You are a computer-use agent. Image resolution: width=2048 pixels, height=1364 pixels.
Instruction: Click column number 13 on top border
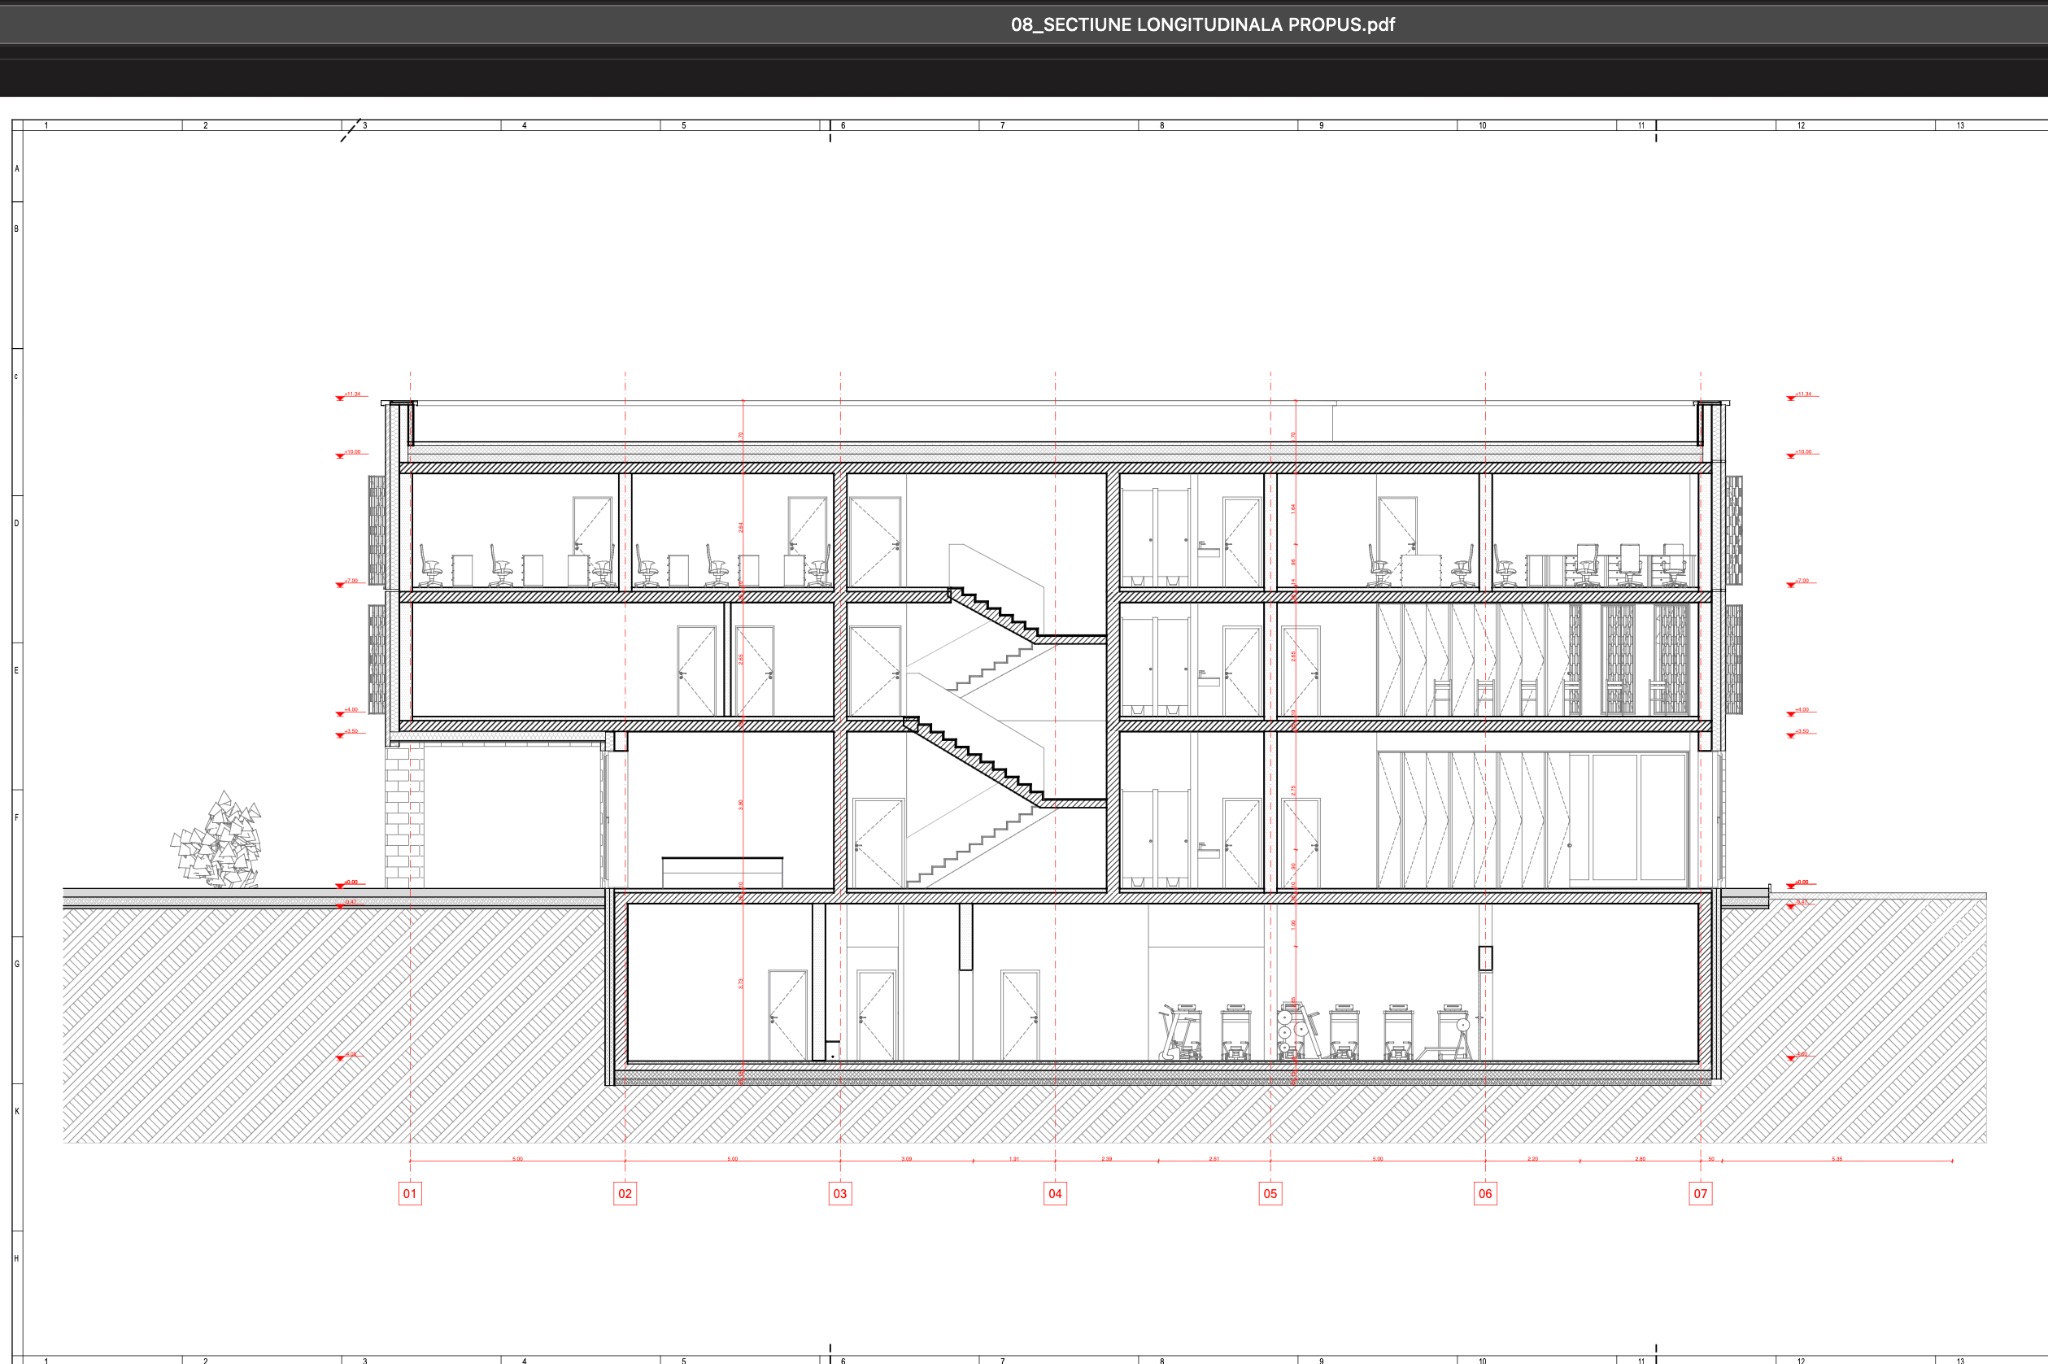coord(1960,125)
